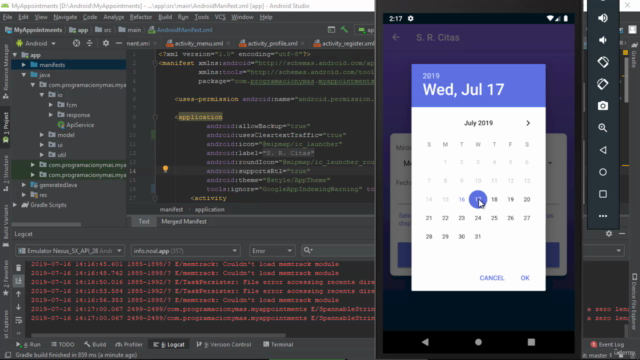This screenshot has height=360, width=640.
Task: Tap Android navigation bar recents button
Action: (x=531, y=342)
